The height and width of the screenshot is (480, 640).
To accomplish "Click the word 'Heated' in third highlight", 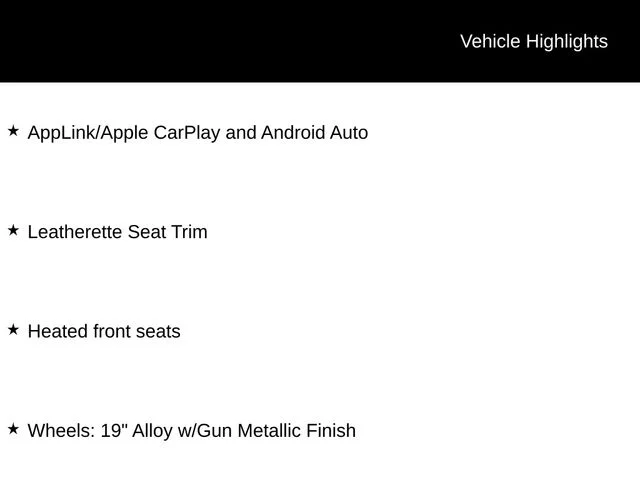I will pyautogui.click(x=58, y=331).
